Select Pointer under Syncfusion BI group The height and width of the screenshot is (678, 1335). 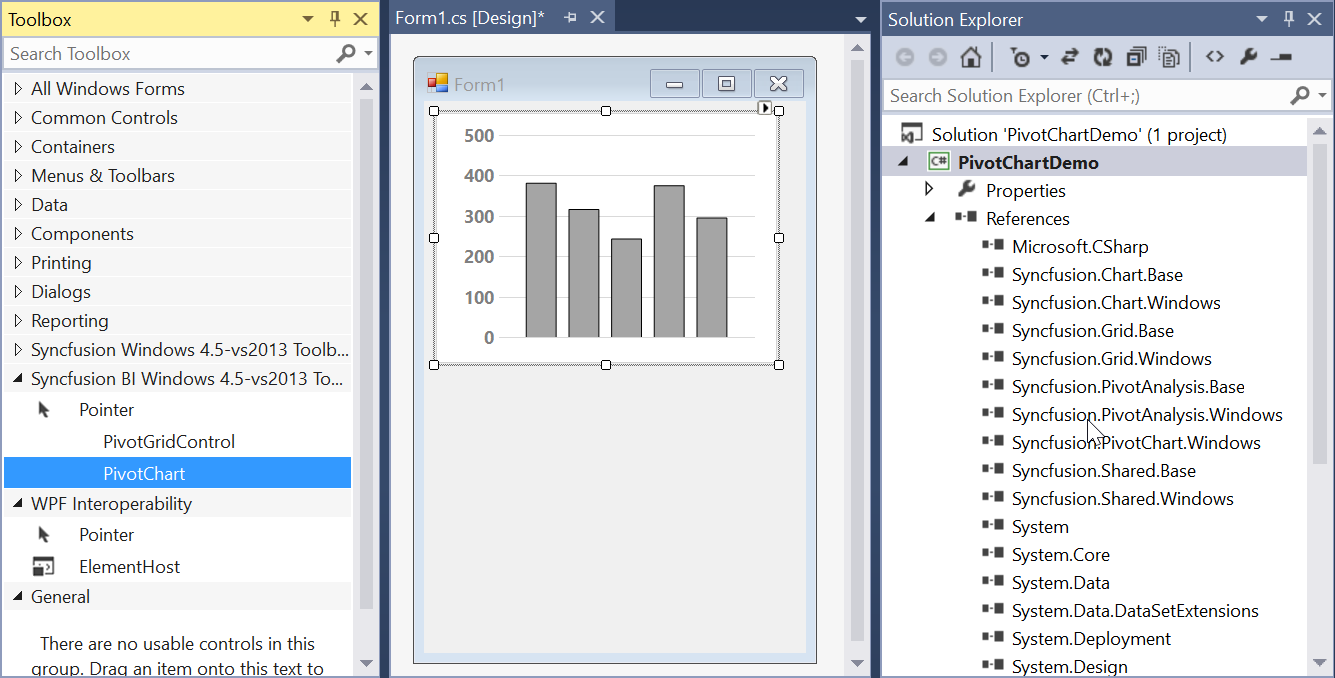pyautogui.click(x=178, y=410)
